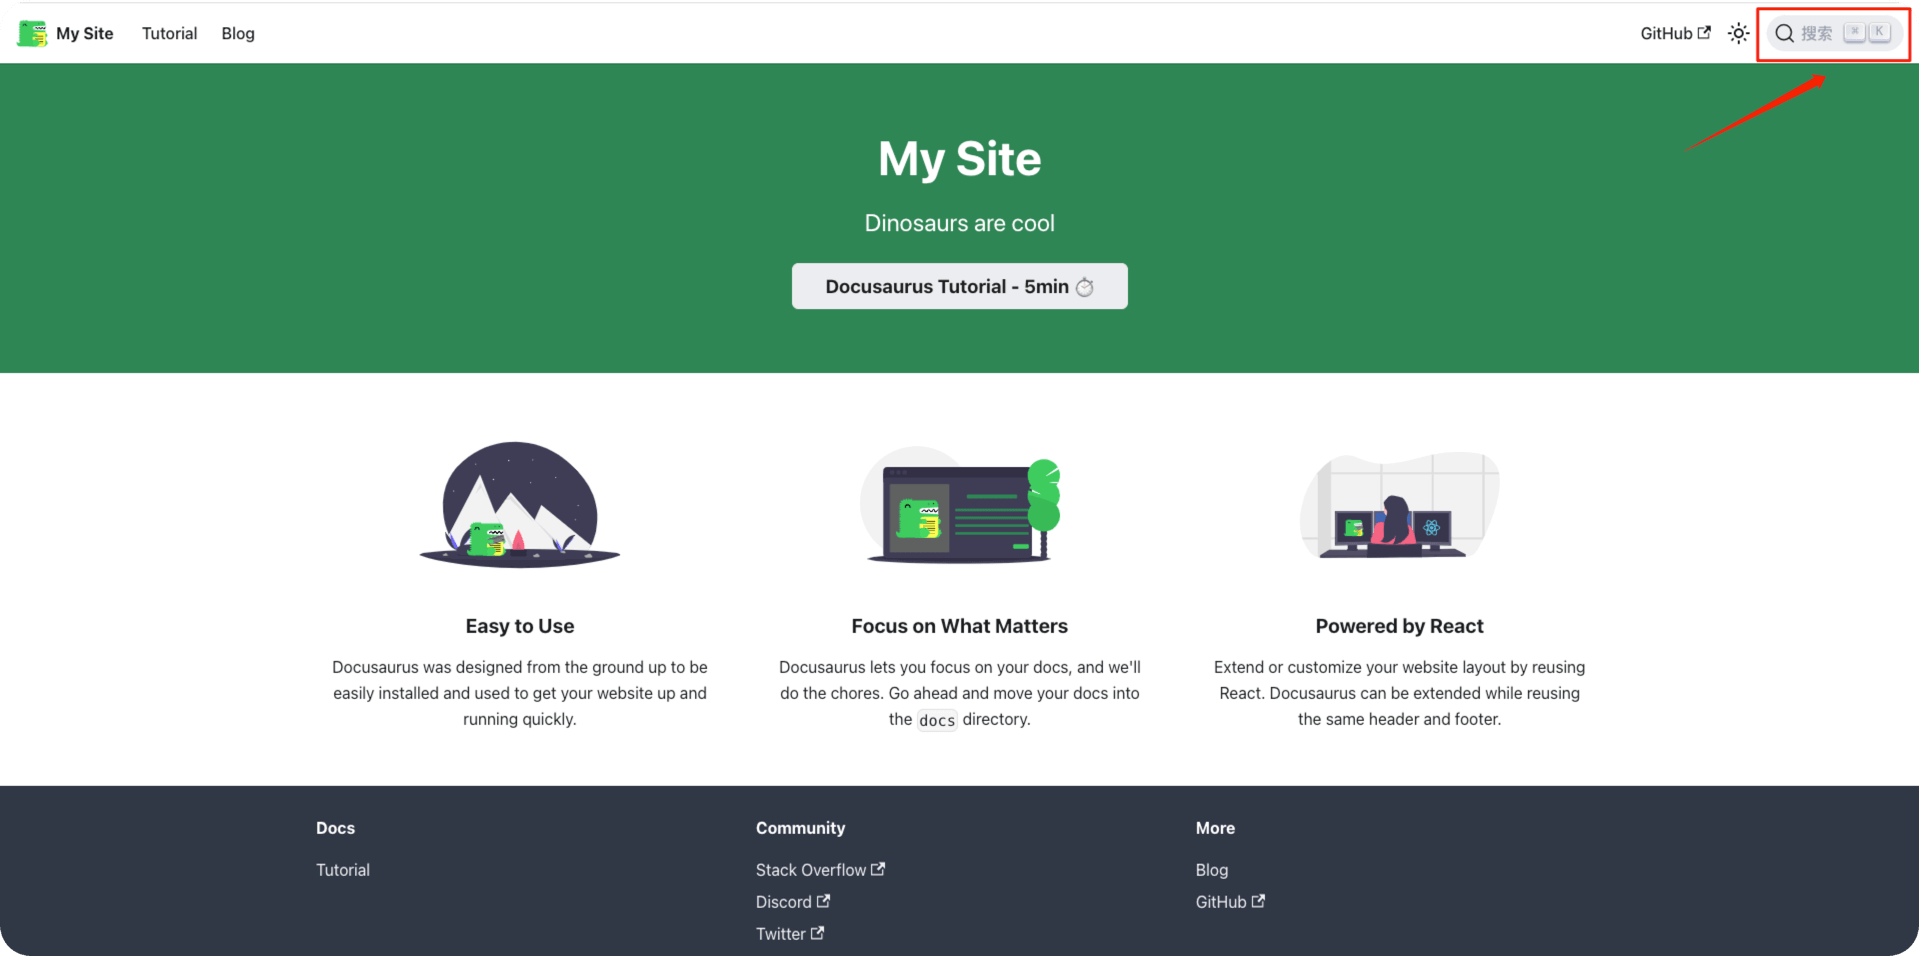Image resolution: width=1919 pixels, height=956 pixels.
Task: Open the GitHub link in footer
Action: tap(1230, 902)
